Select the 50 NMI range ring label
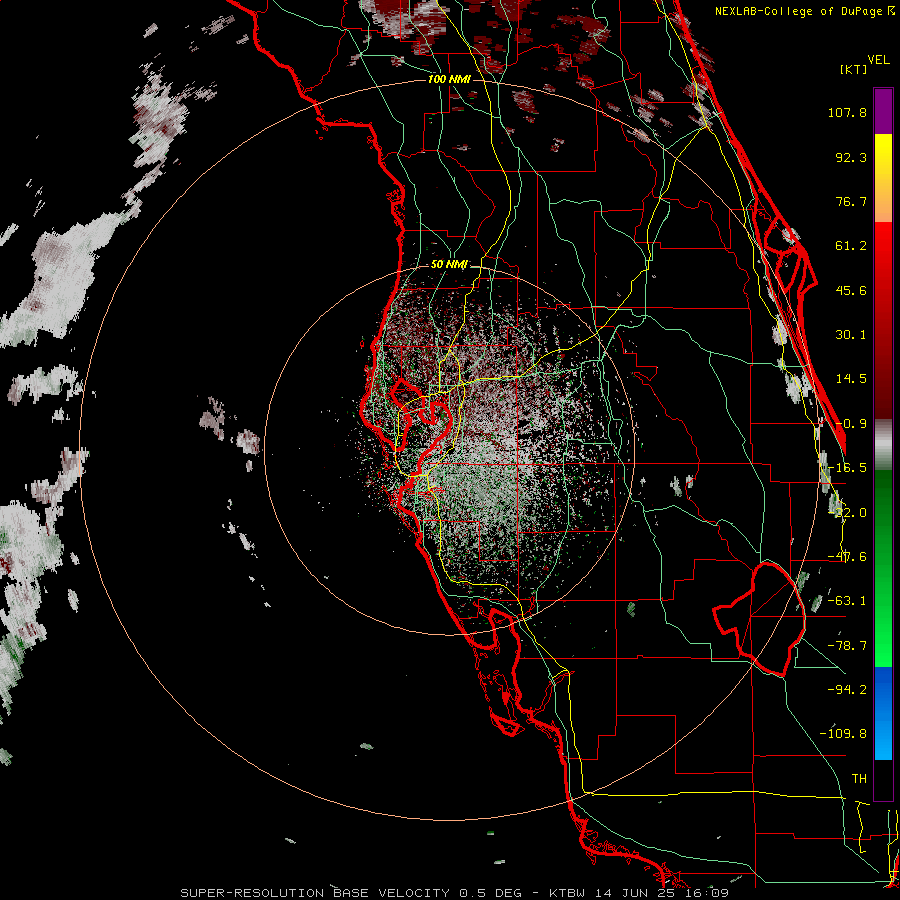The height and width of the screenshot is (900, 900). pos(449,265)
